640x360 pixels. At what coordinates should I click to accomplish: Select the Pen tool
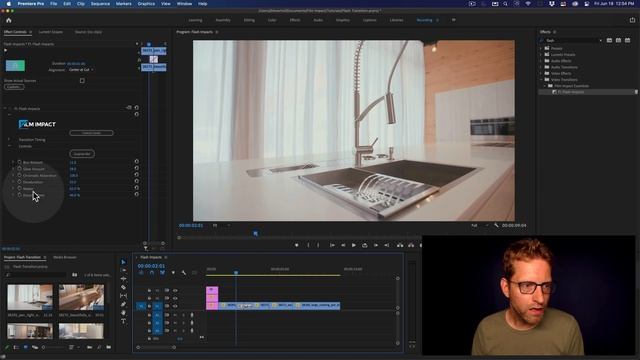point(123,304)
